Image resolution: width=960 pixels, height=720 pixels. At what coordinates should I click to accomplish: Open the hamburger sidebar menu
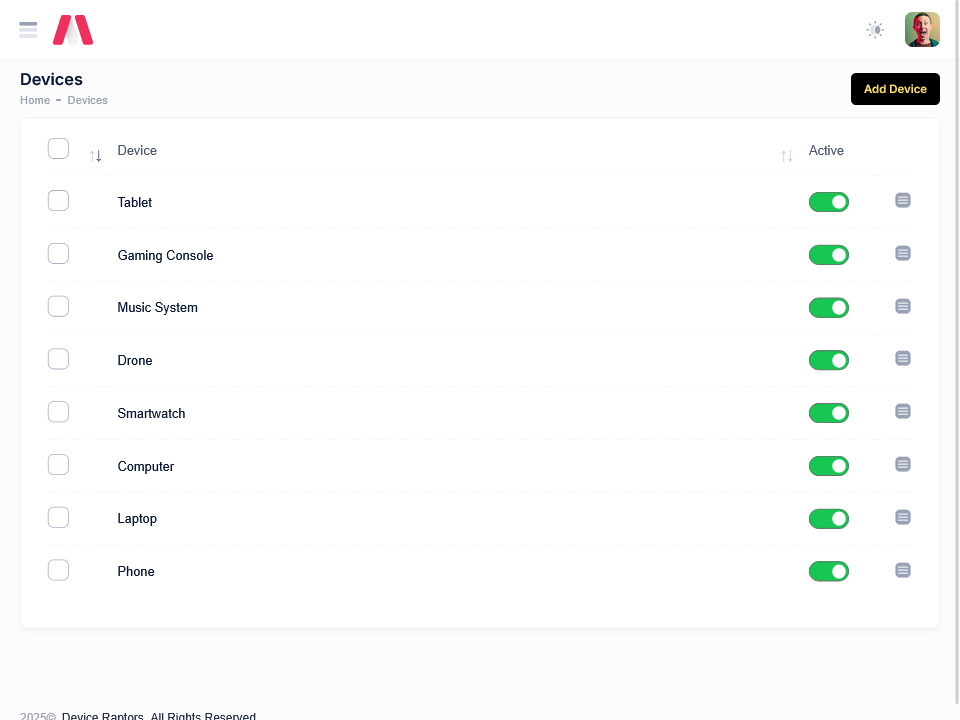coord(28,30)
